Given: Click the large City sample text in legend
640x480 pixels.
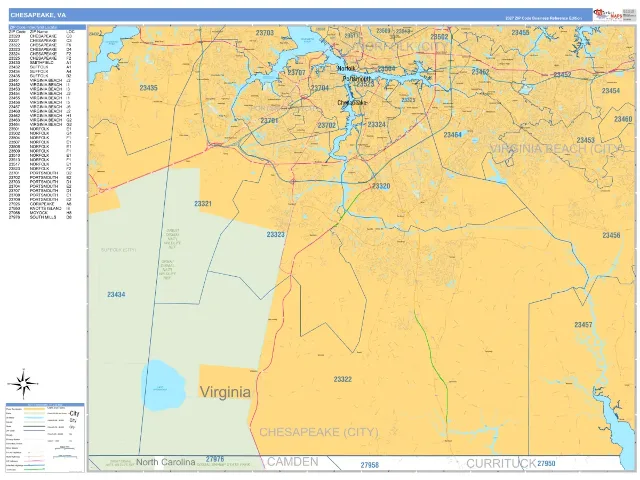Looking at the screenshot, I should (x=74, y=414).
